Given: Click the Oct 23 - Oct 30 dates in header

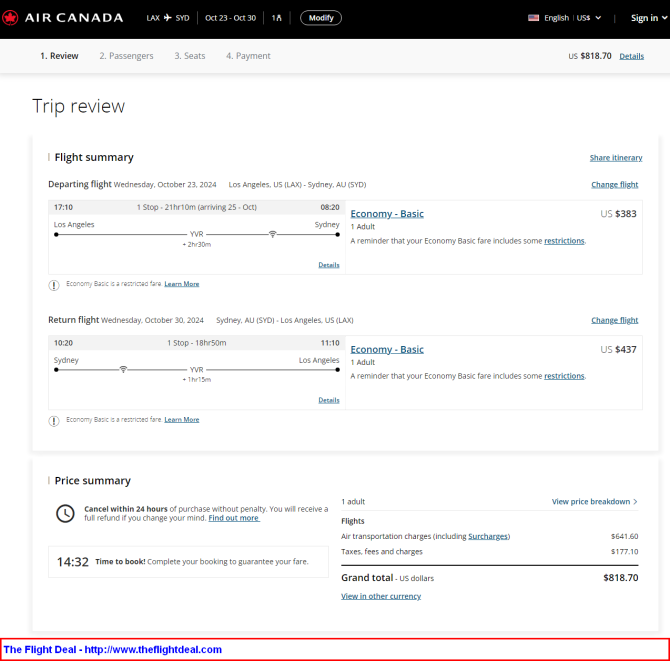Looking at the screenshot, I should [x=230, y=18].
